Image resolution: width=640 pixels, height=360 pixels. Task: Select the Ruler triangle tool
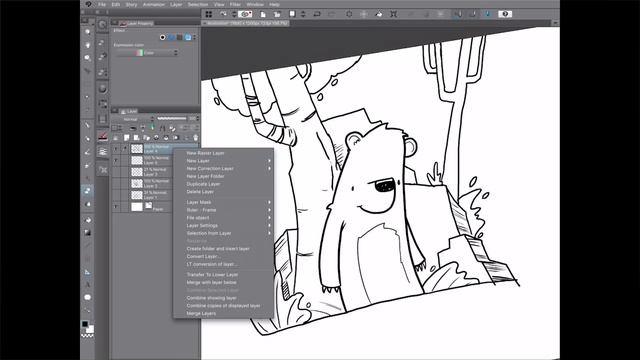[x=88, y=271]
